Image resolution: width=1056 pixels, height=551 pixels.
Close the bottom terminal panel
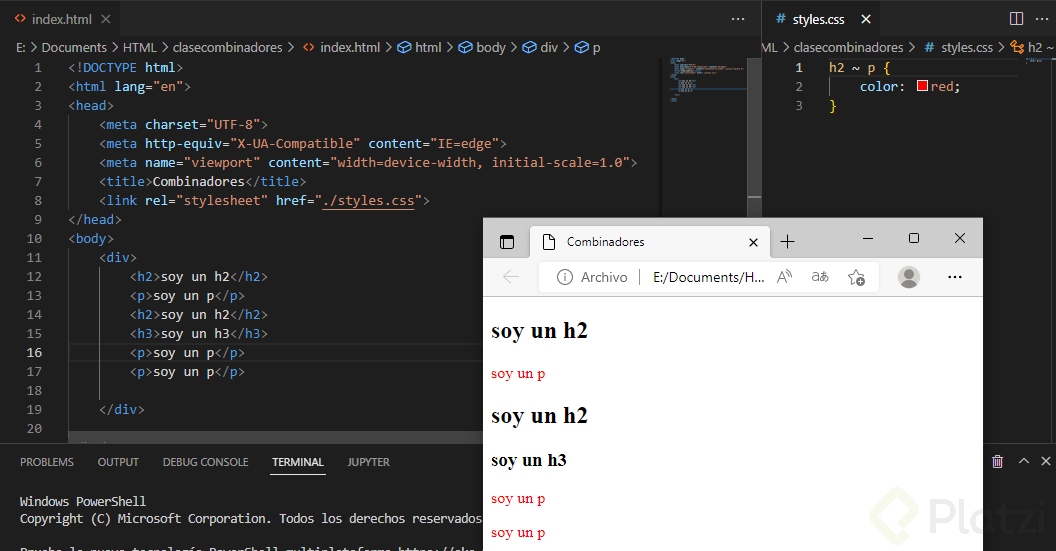pos(1045,461)
